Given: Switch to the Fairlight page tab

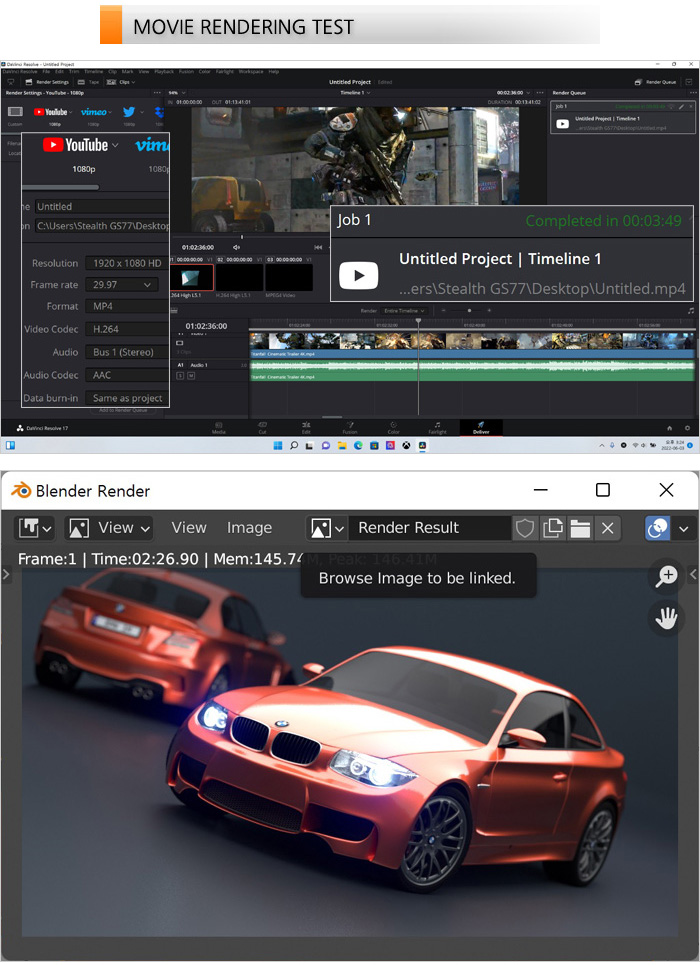Looking at the screenshot, I should [437, 428].
